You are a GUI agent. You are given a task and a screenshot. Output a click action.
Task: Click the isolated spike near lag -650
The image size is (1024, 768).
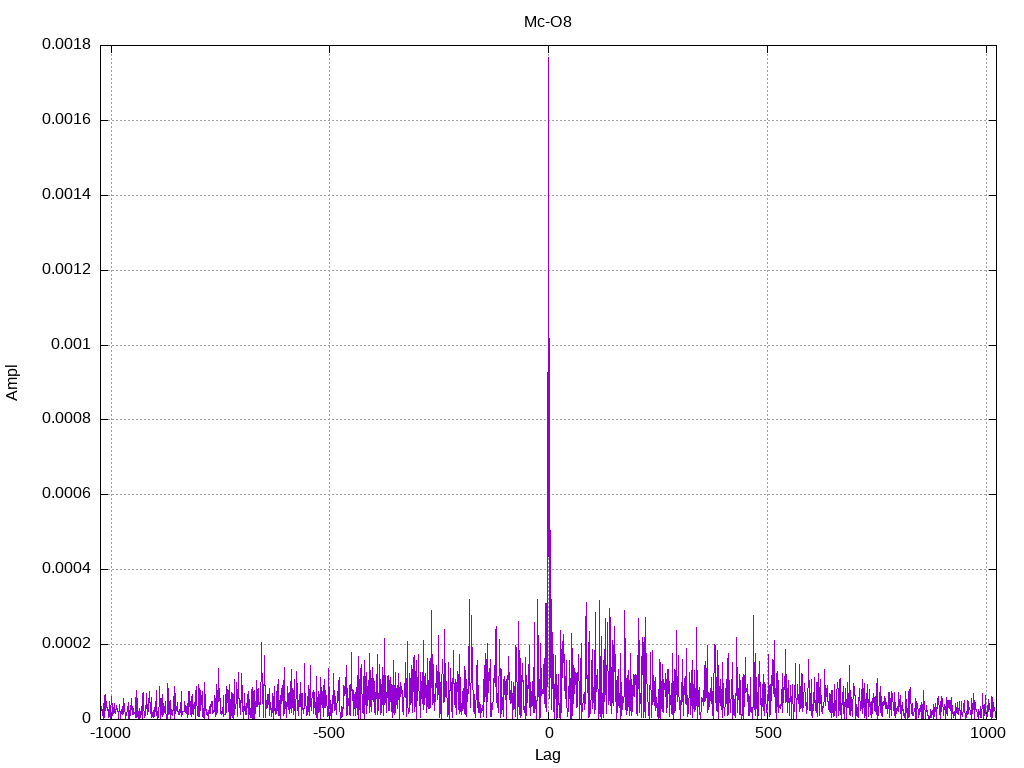pyautogui.click(x=262, y=645)
